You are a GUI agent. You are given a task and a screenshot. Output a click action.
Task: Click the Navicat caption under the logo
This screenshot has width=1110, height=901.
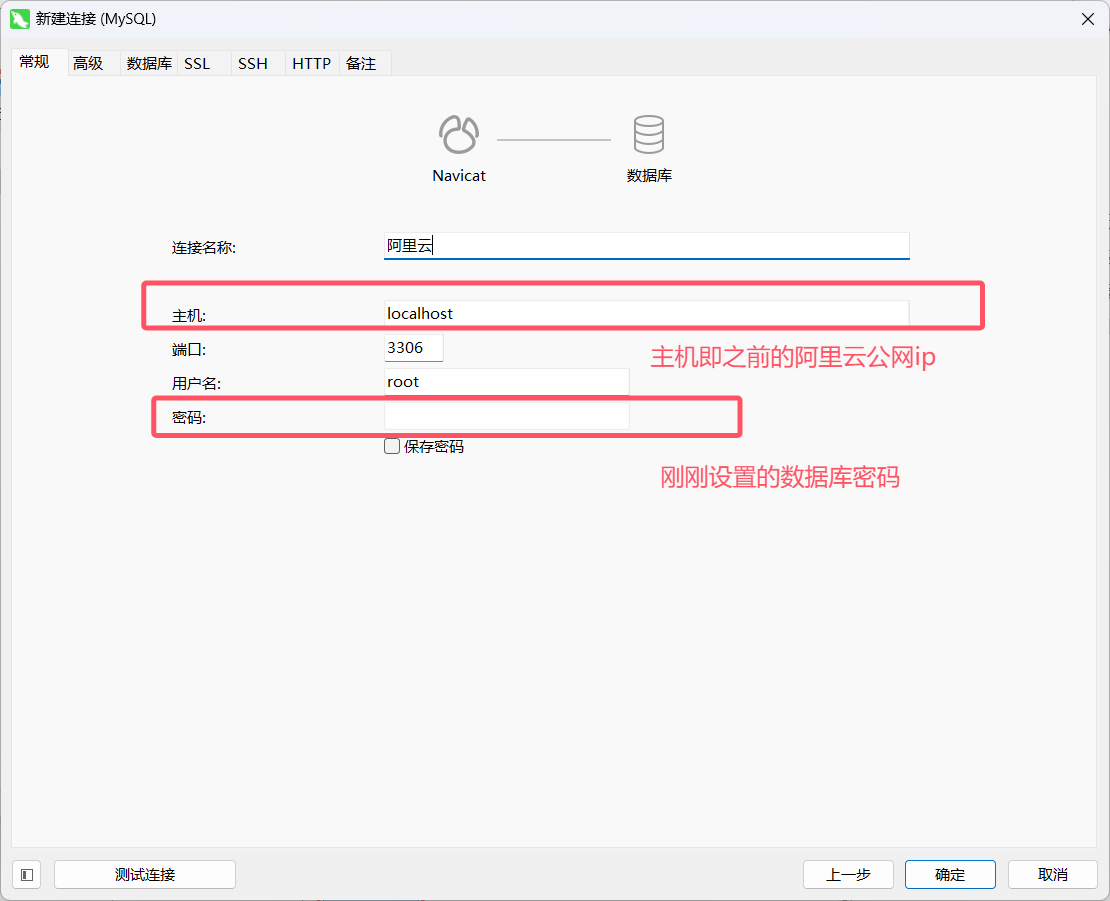(459, 176)
